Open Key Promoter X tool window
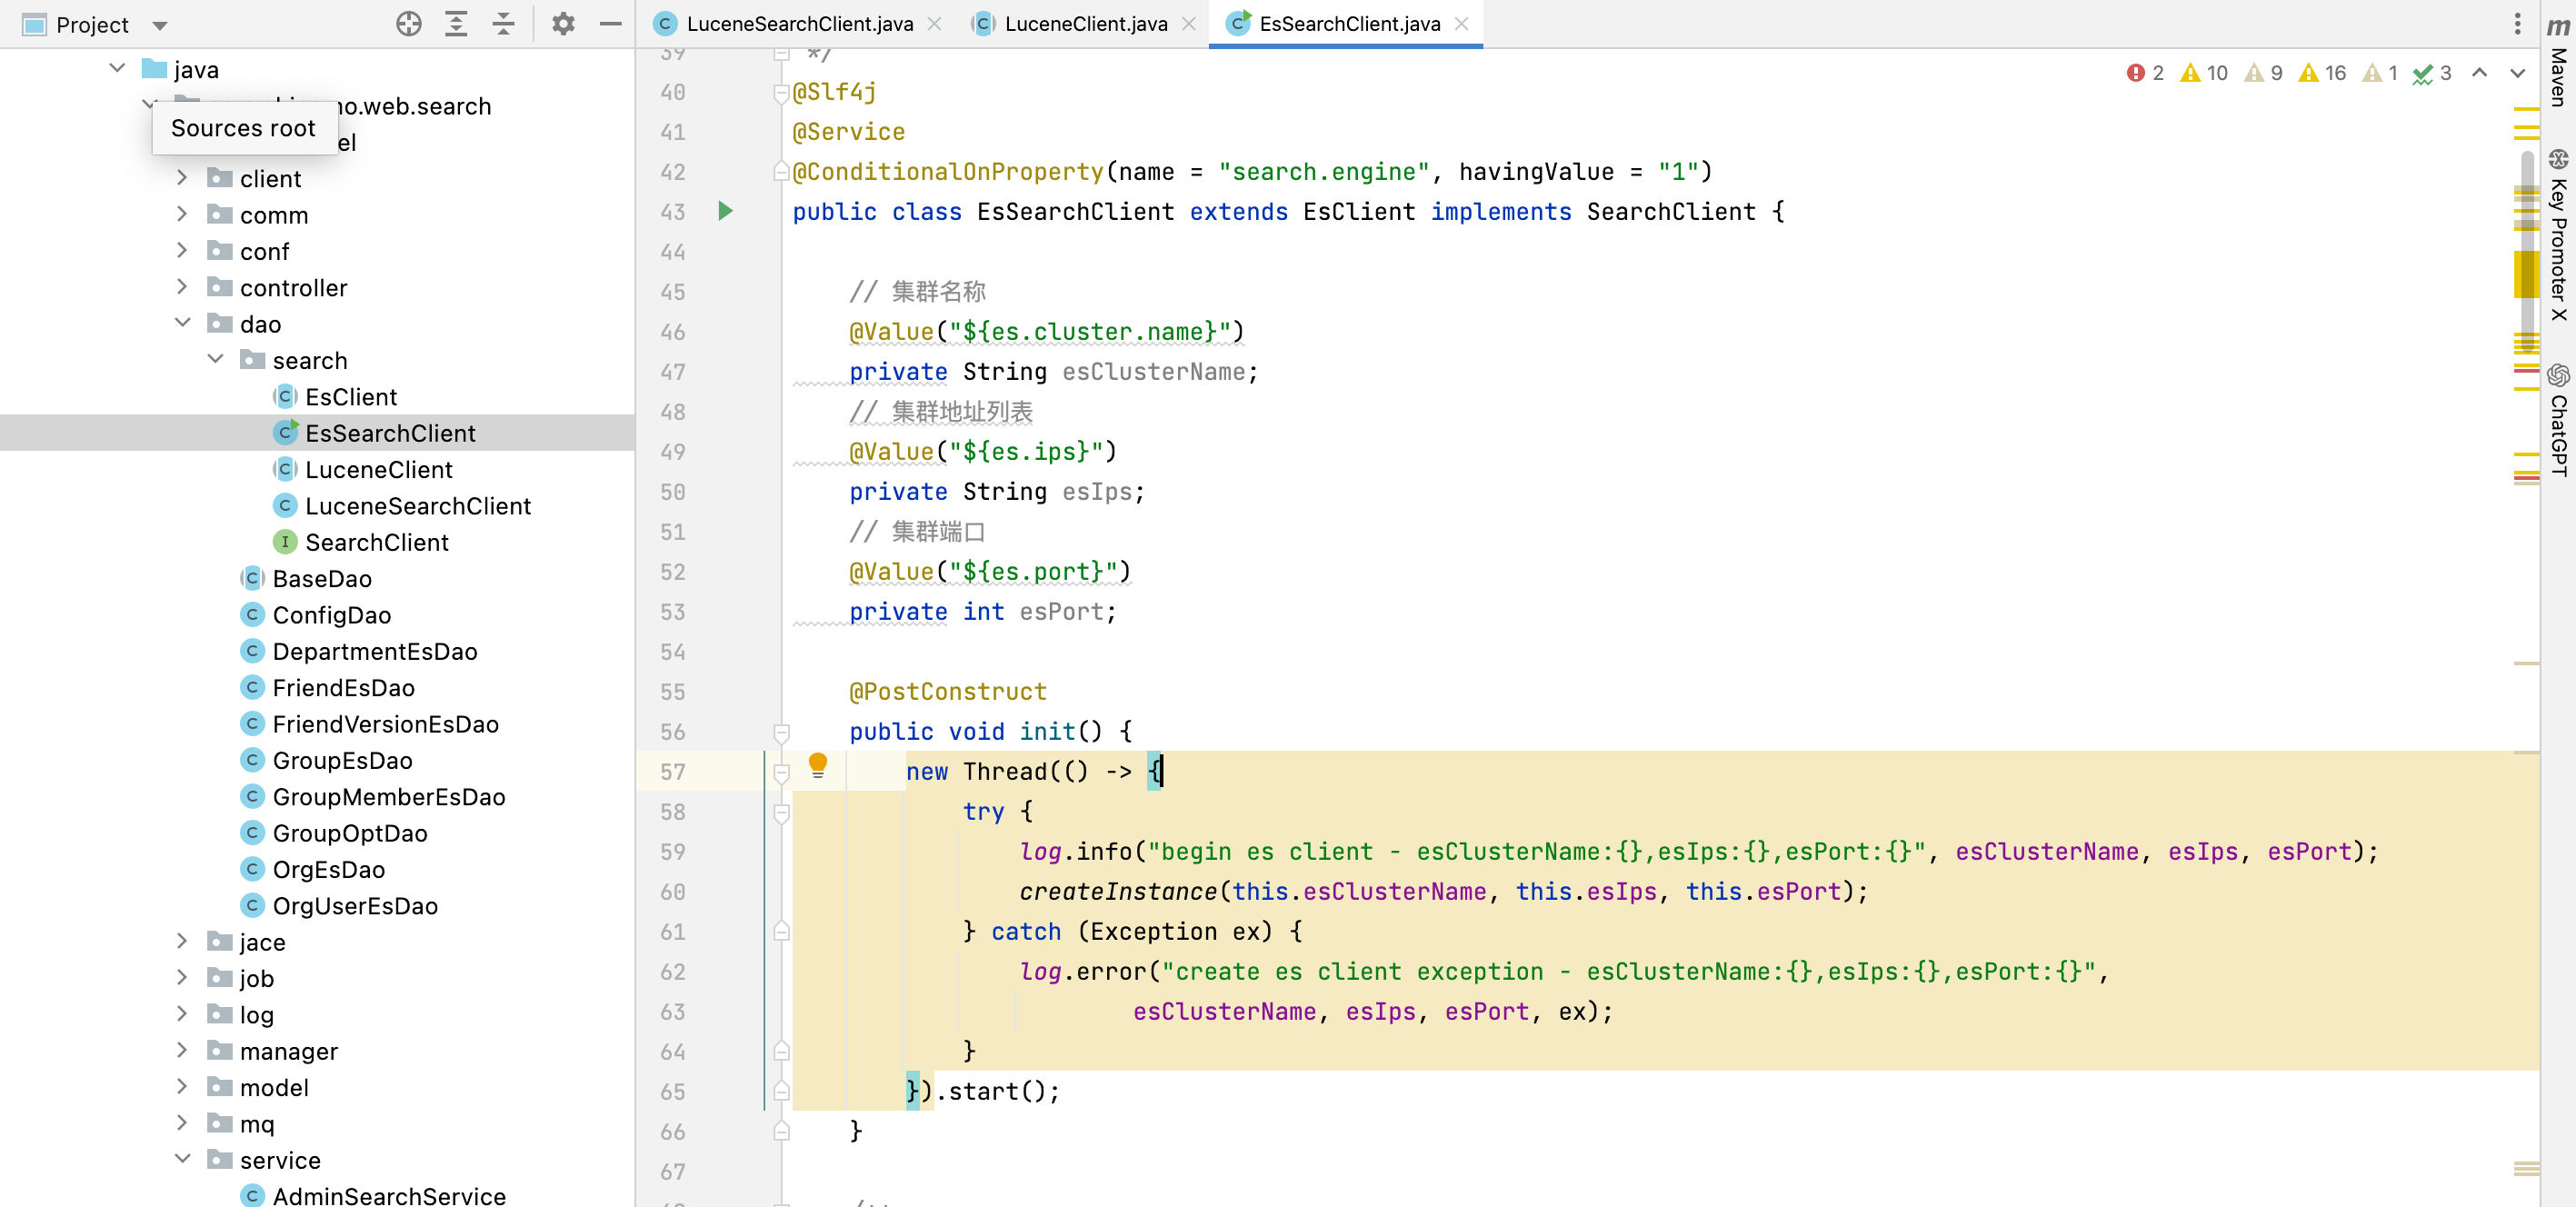This screenshot has height=1207, width=2576. 2558,236
